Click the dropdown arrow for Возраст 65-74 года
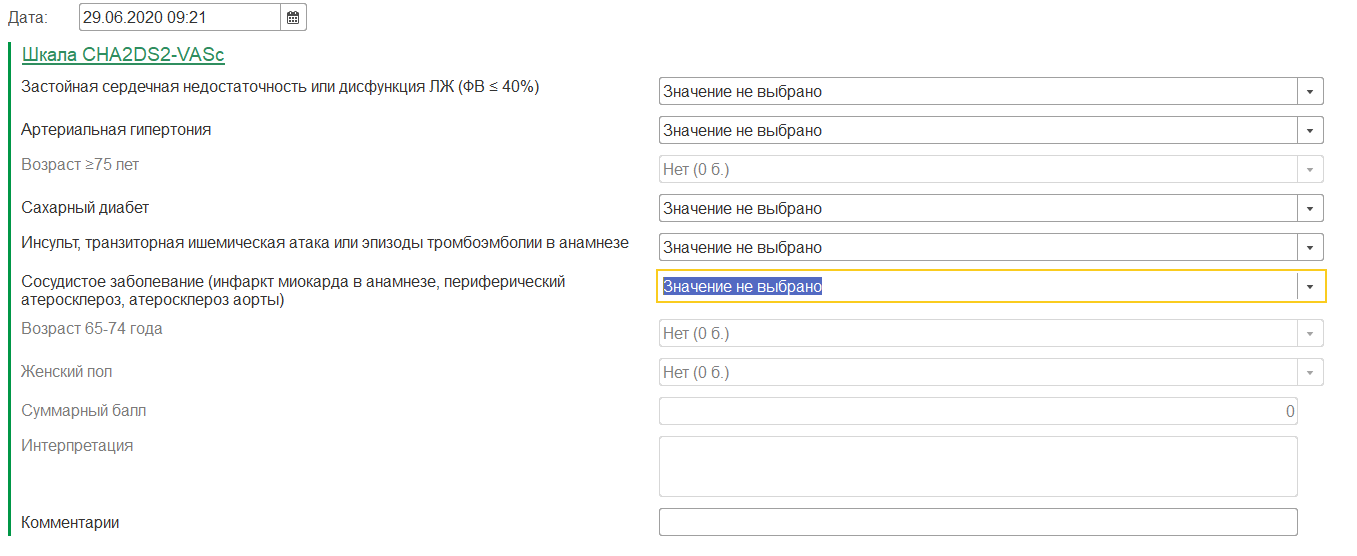This screenshot has width=1357, height=556. [x=1310, y=334]
